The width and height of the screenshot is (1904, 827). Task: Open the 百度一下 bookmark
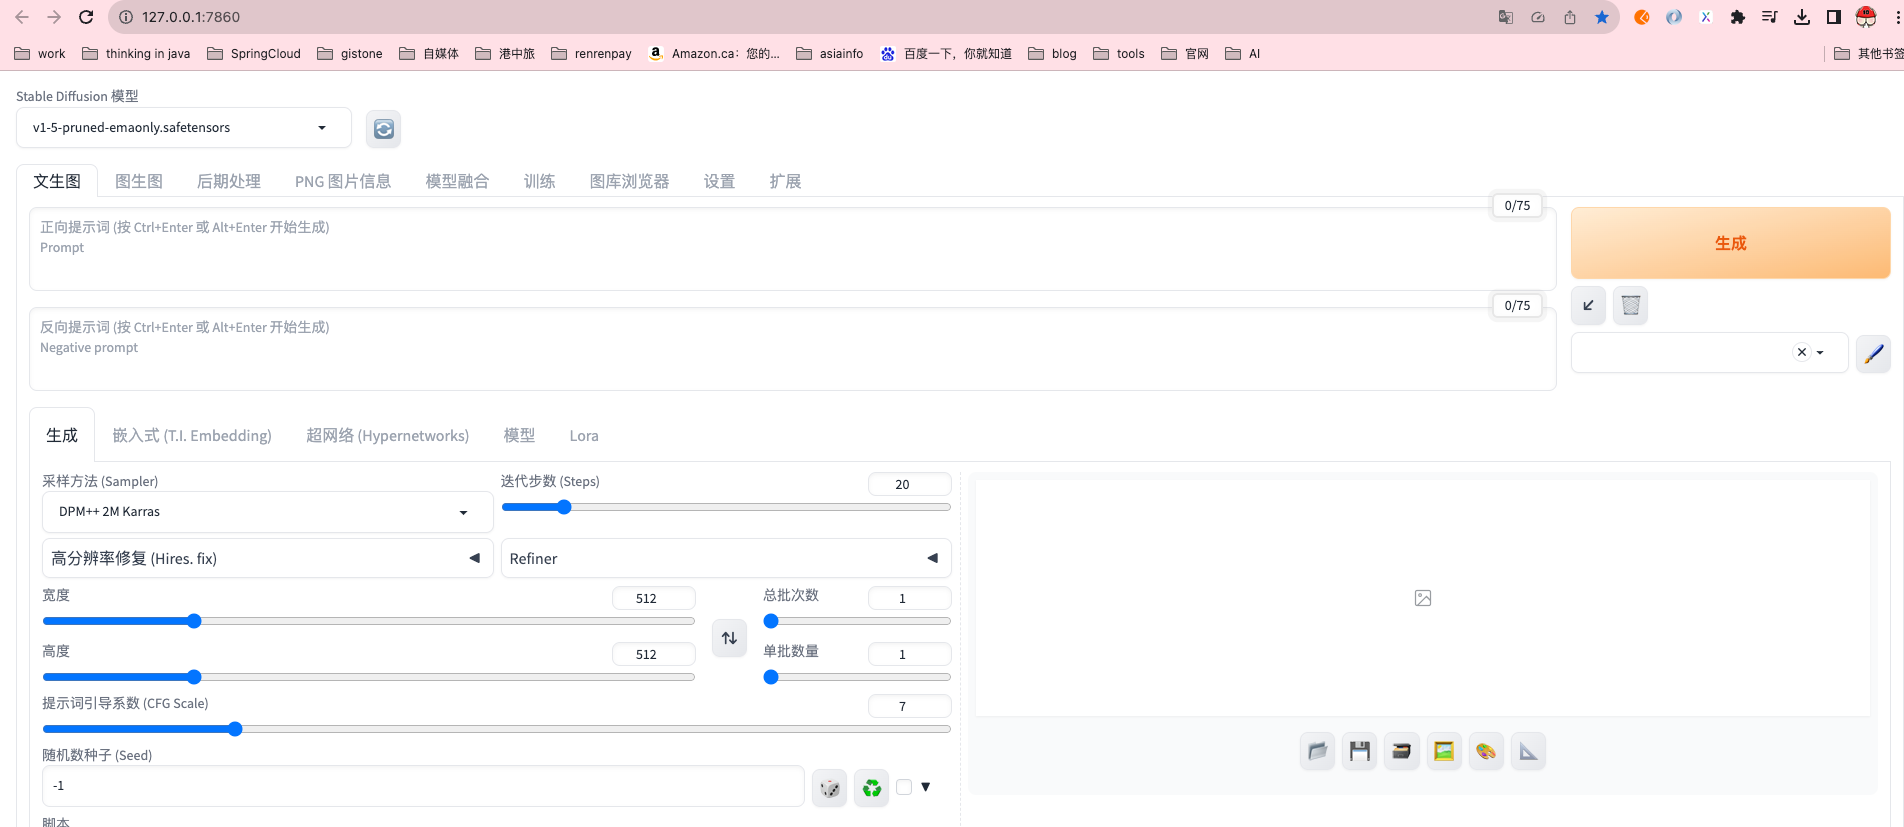pos(946,53)
